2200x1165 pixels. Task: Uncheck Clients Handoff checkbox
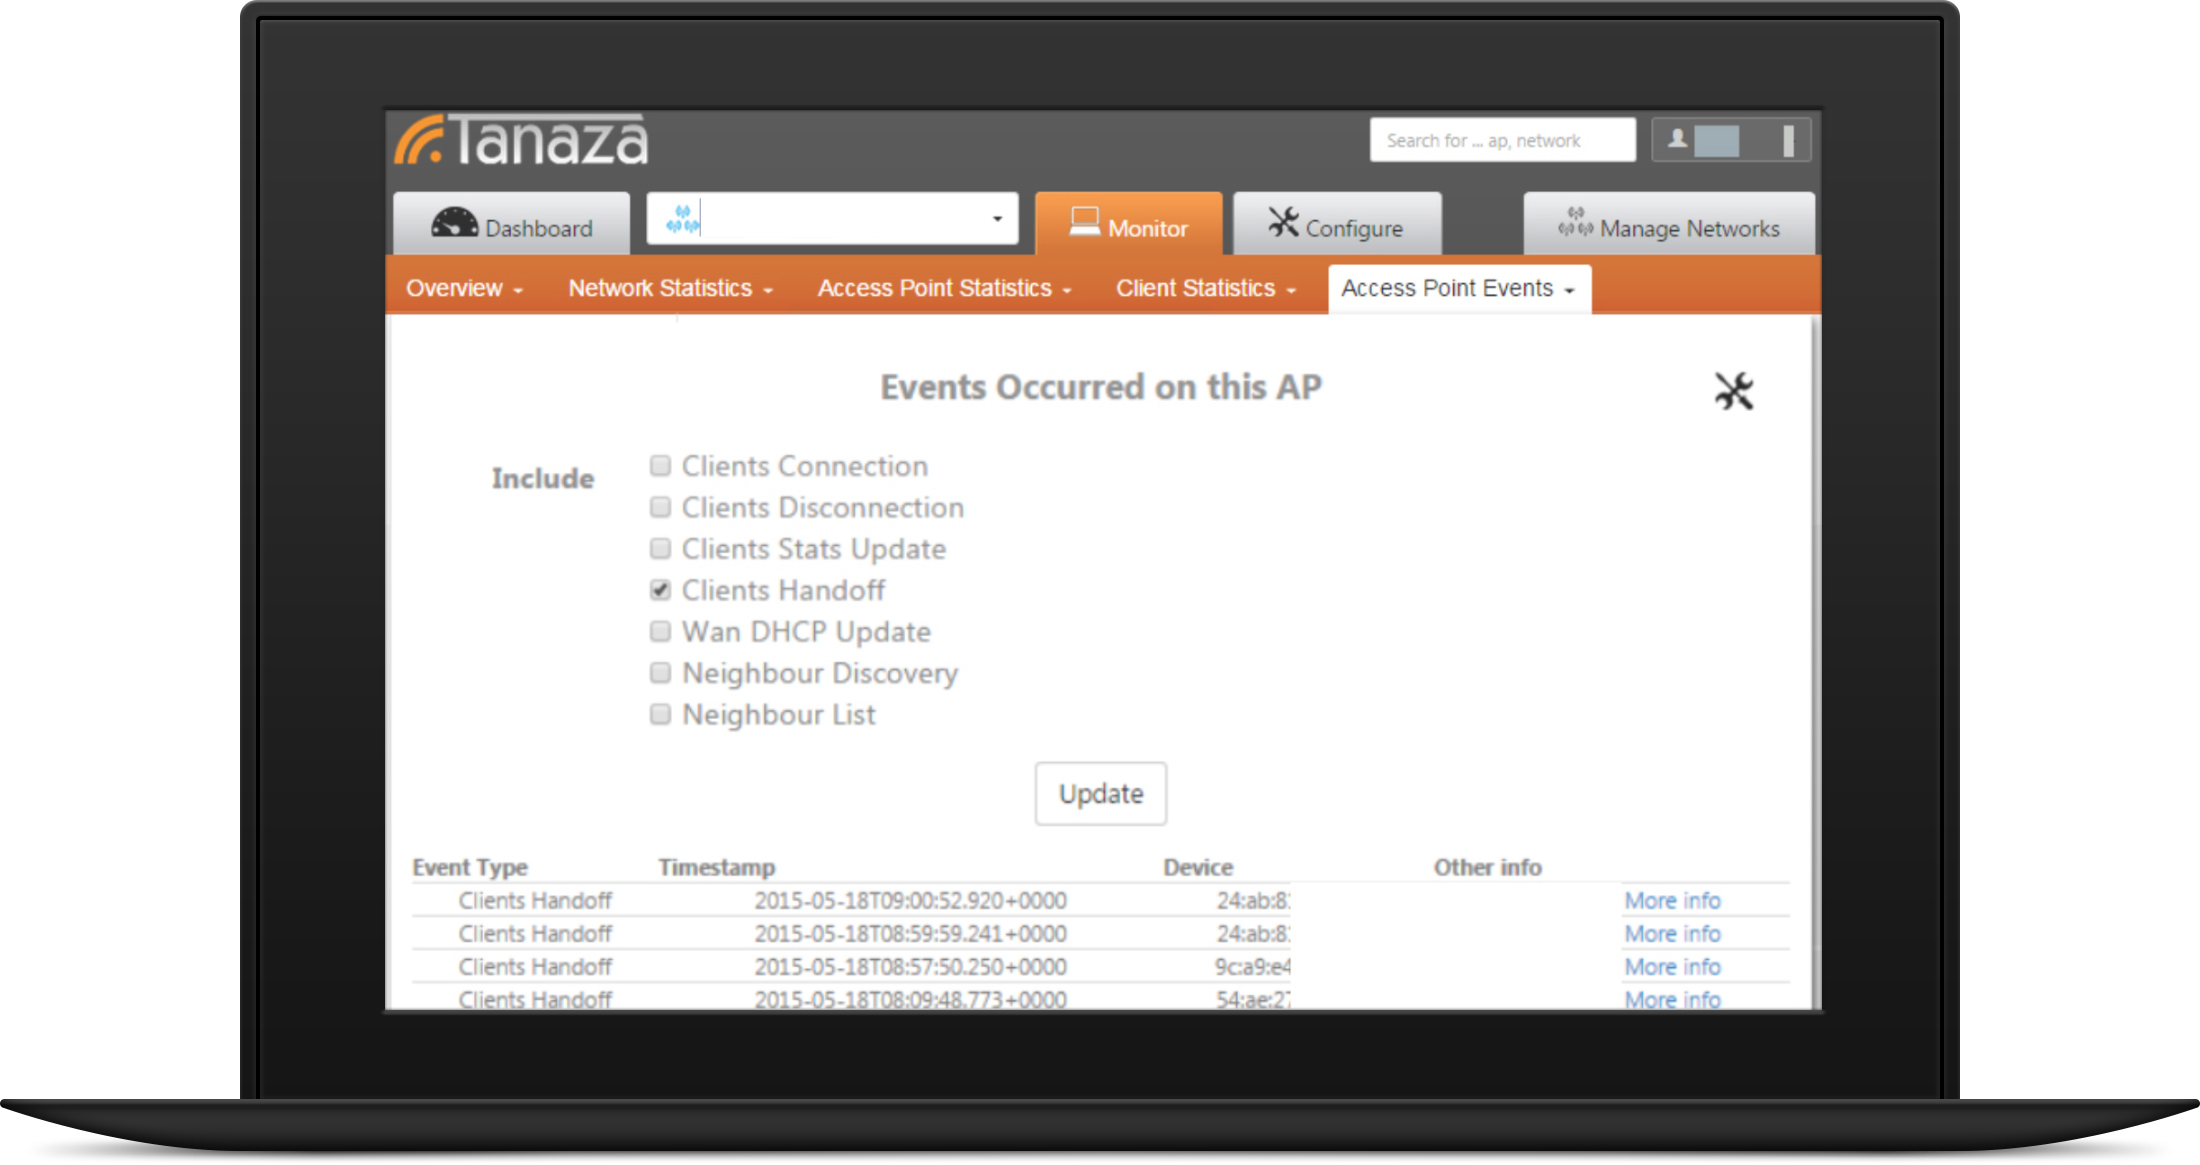tap(660, 590)
